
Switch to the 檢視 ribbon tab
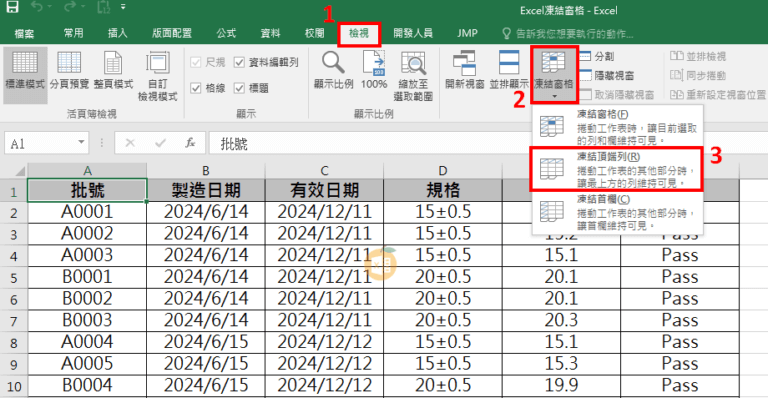coord(359,33)
